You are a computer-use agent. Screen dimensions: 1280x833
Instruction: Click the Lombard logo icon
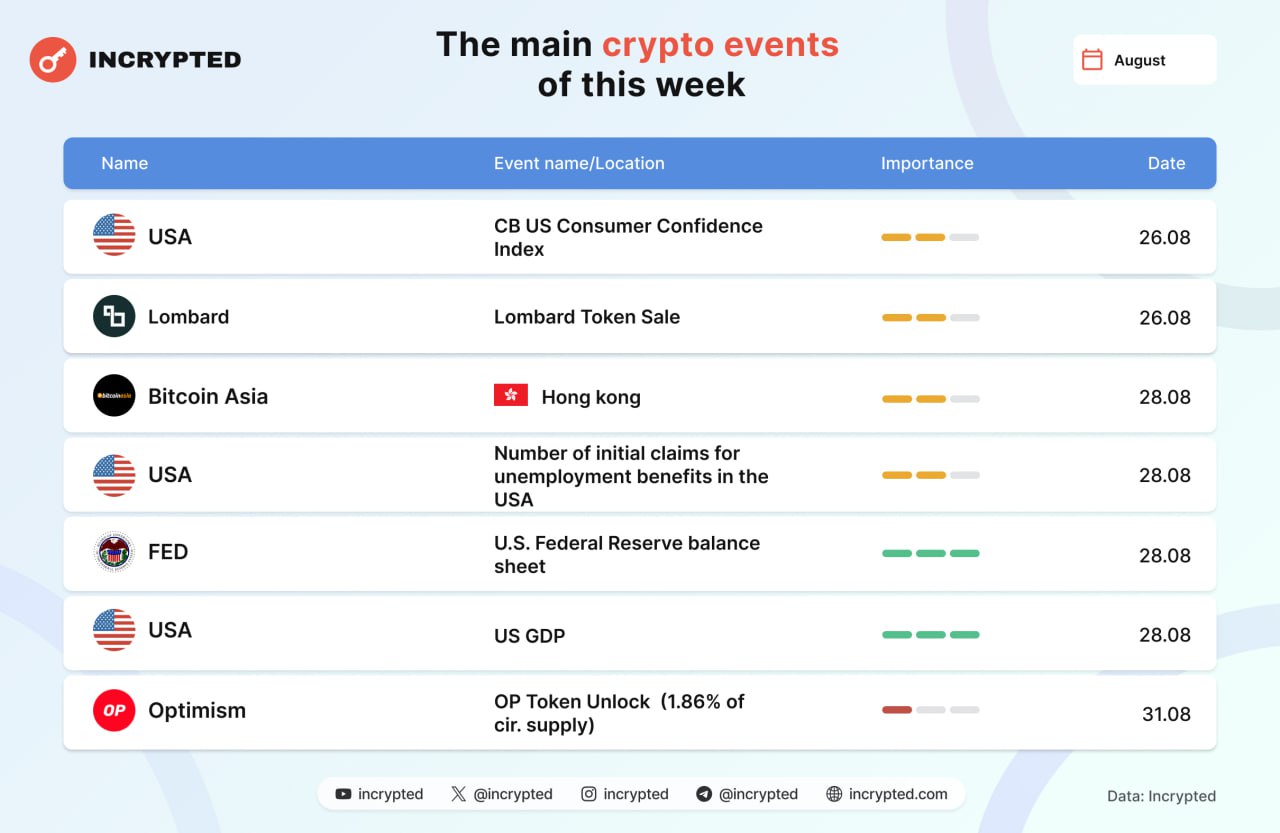114,317
